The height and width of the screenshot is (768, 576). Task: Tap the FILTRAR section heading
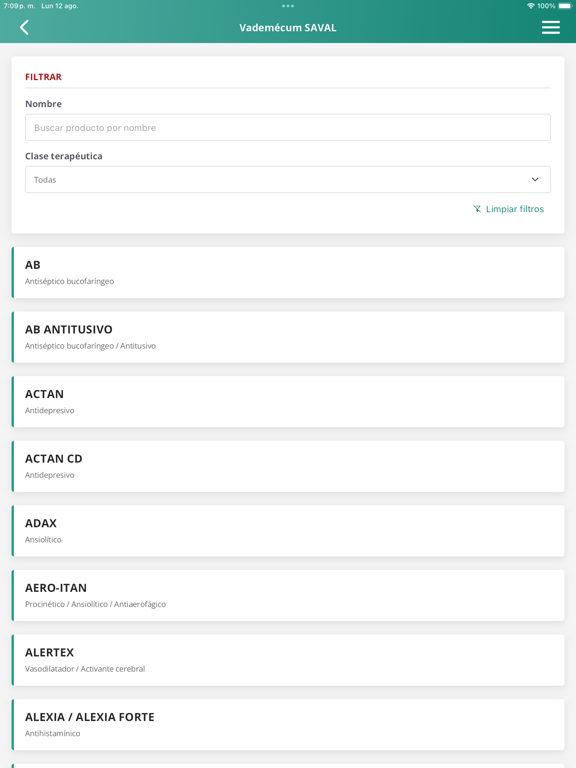point(44,77)
